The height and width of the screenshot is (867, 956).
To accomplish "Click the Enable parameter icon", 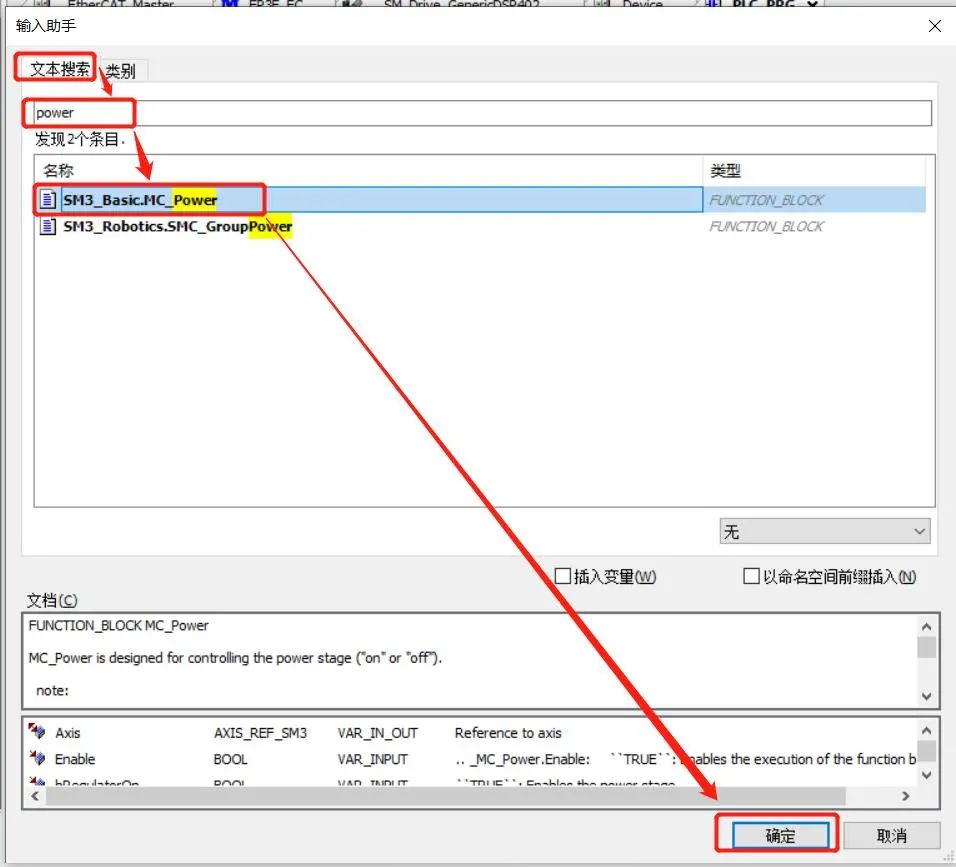I will [x=37, y=758].
